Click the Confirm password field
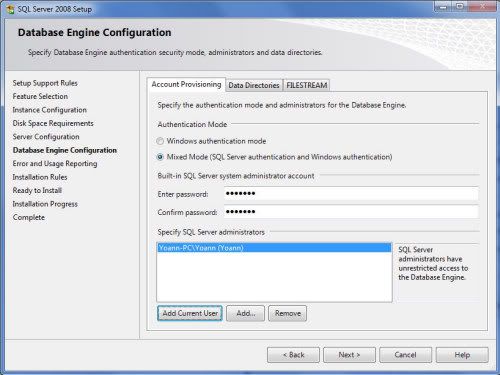The height and width of the screenshot is (375, 500). 351,212
